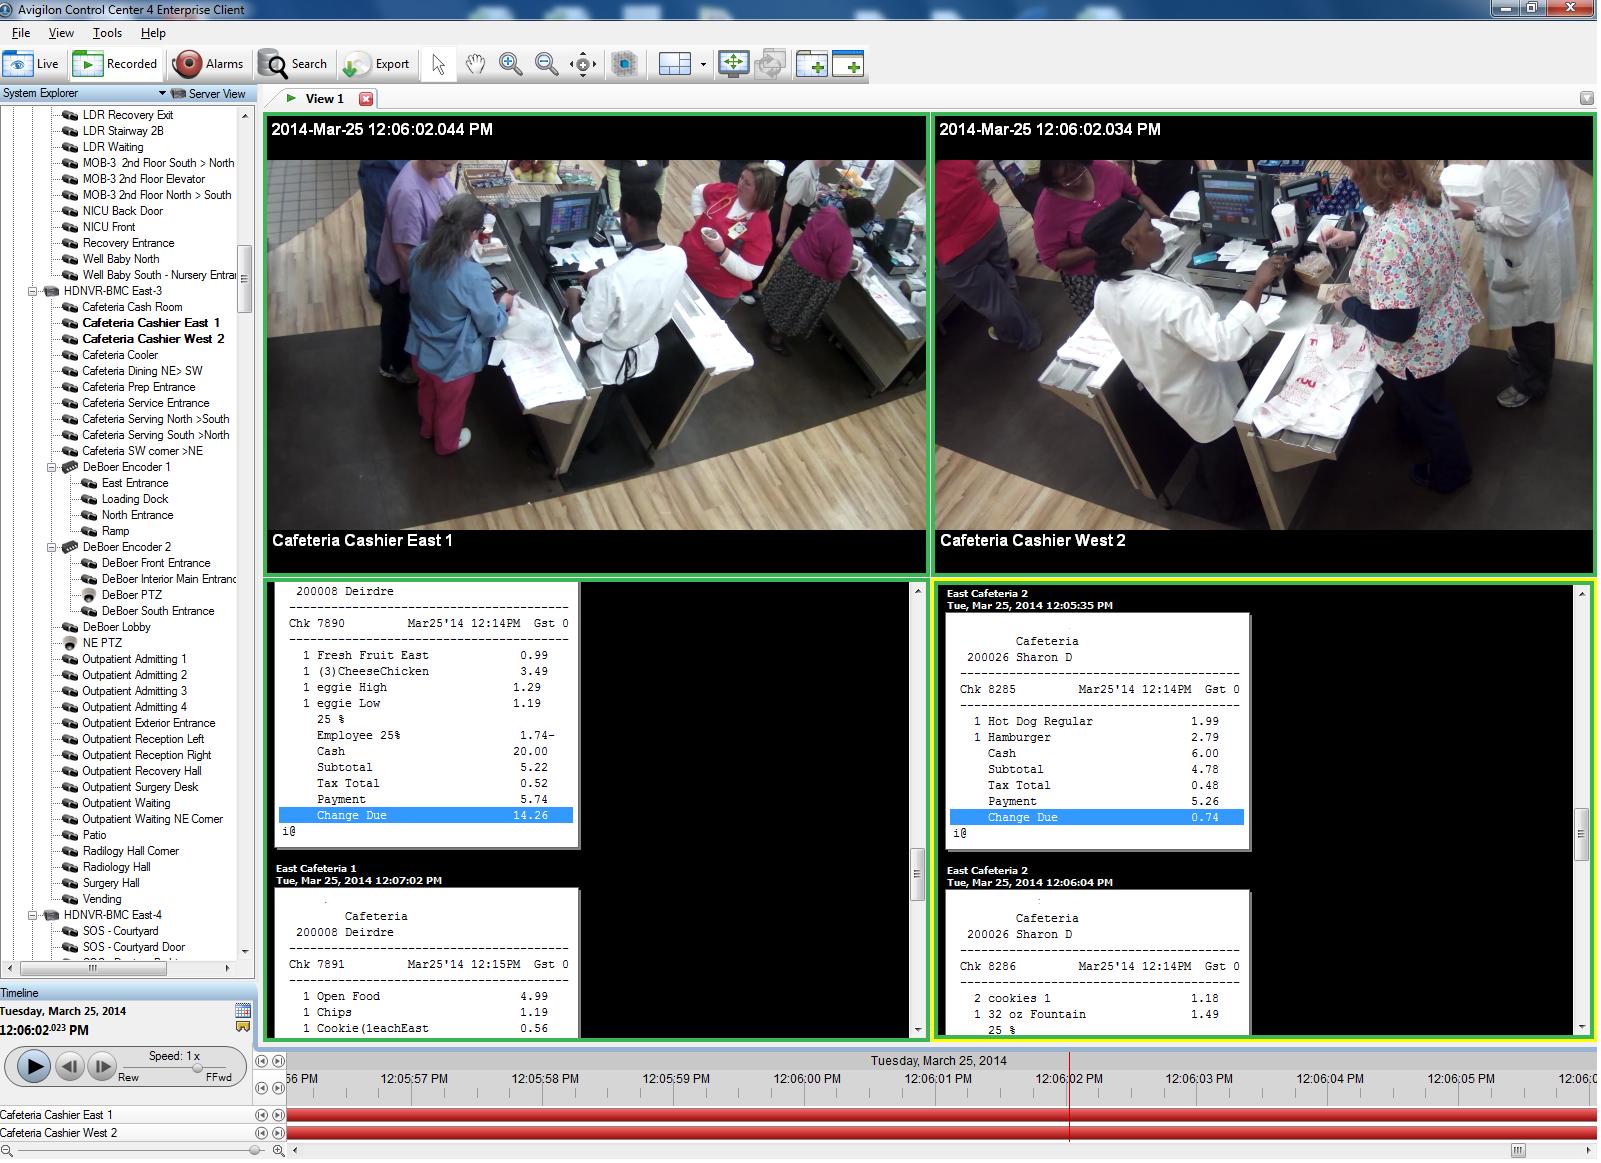Switch to Recorded video mode
This screenshot has width=1601, height=1163.
[x=117, y=64]
